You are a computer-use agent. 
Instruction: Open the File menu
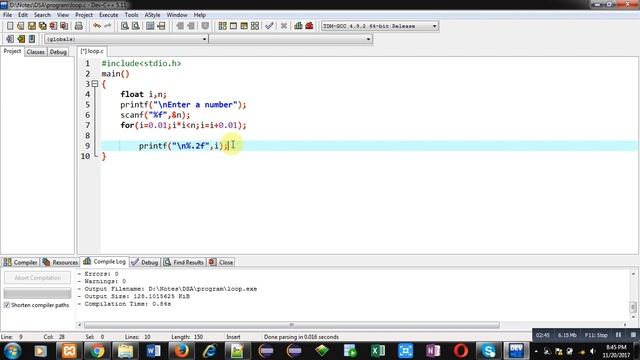click(7, 15)
